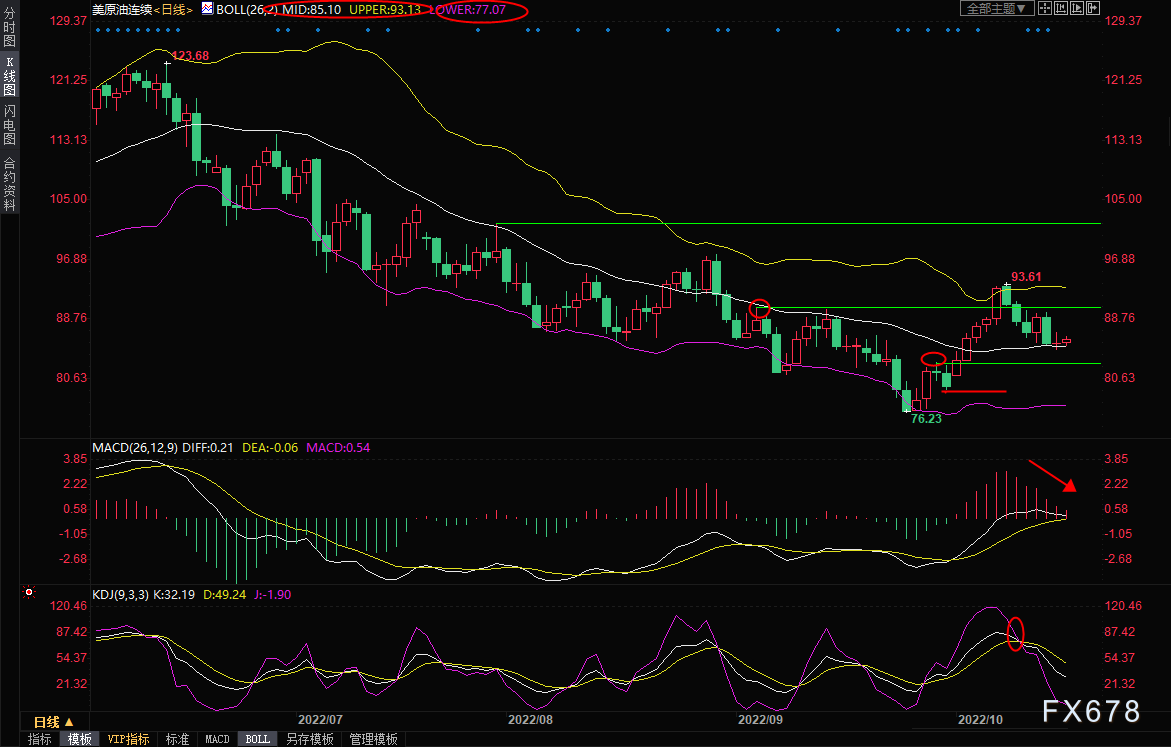Click the BOLL indicator chart icon
This screenshot has width=1171, height=747.
click(207, 9)
